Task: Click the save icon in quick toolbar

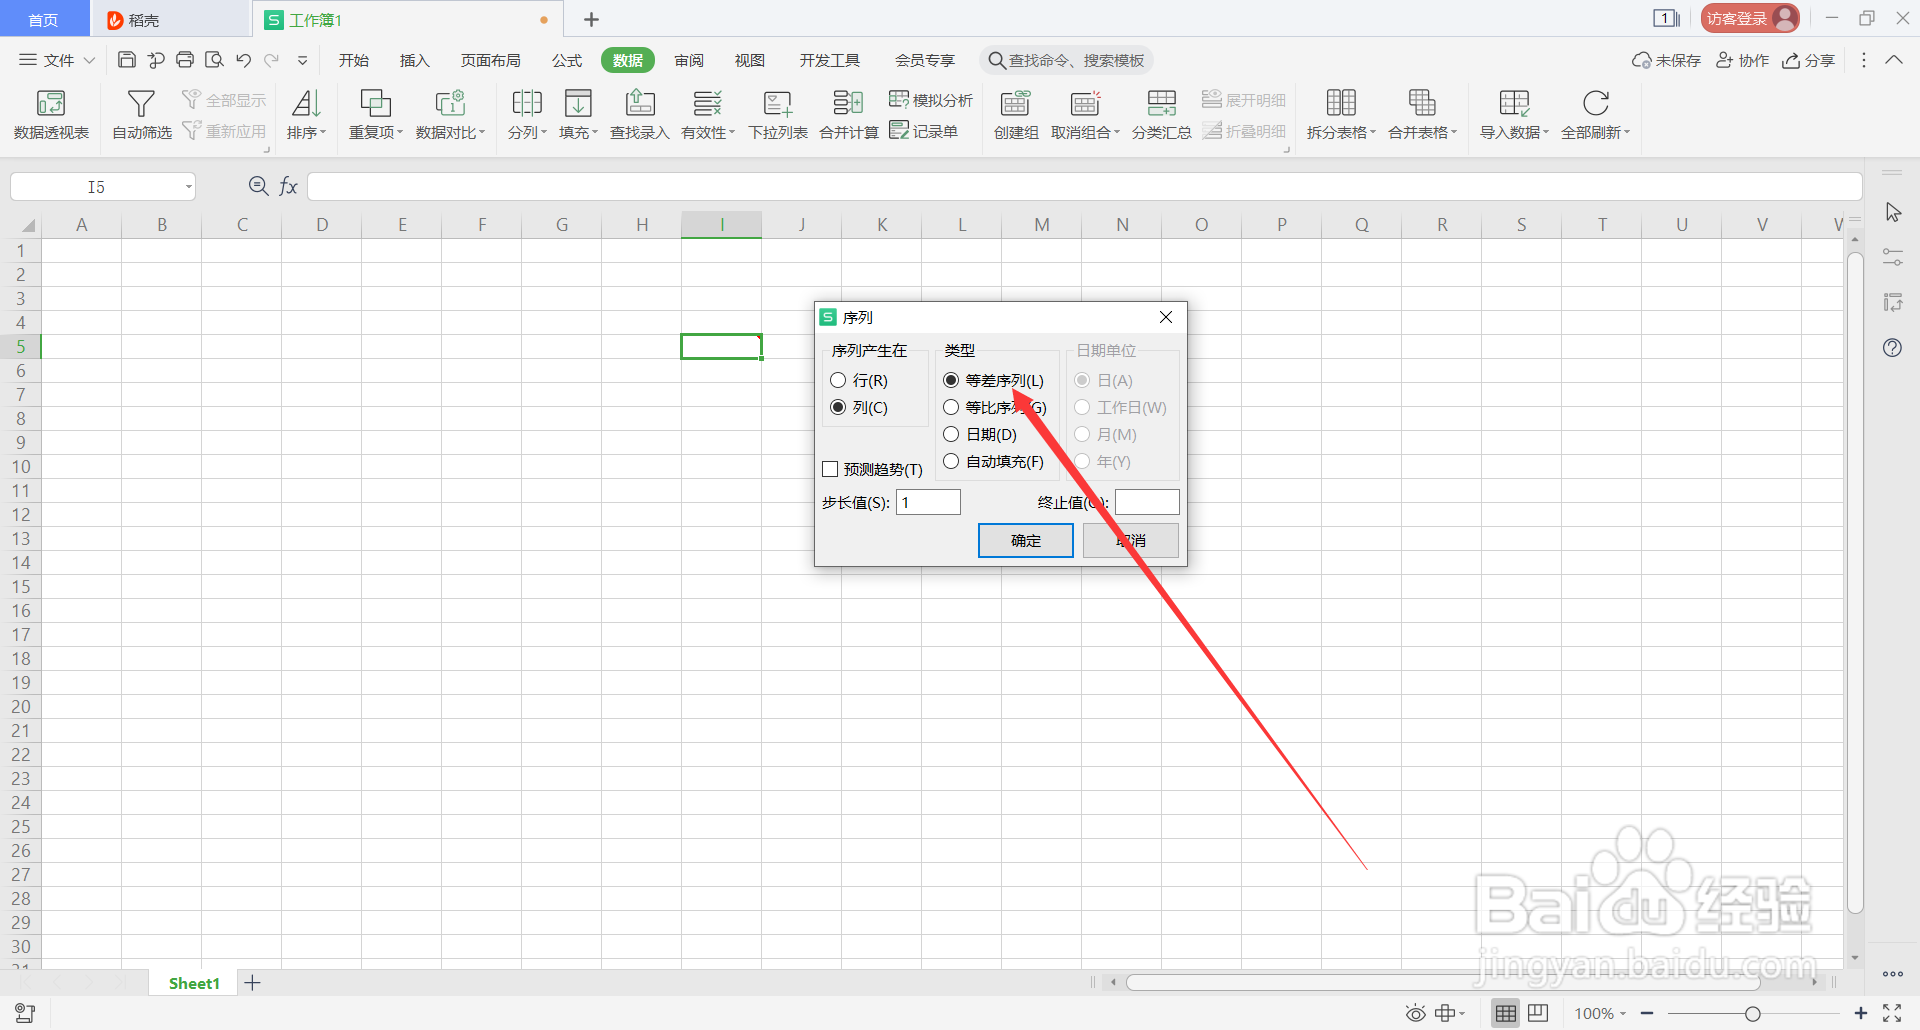Action: tap(127, 60)
